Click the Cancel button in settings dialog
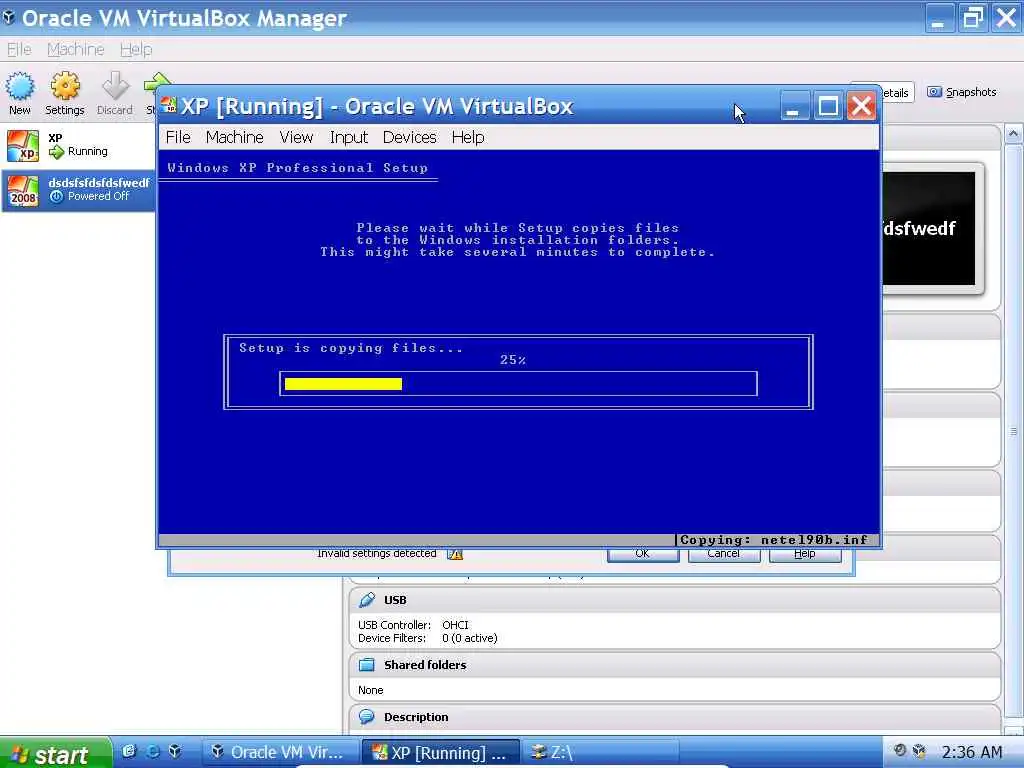 (724, 554)
